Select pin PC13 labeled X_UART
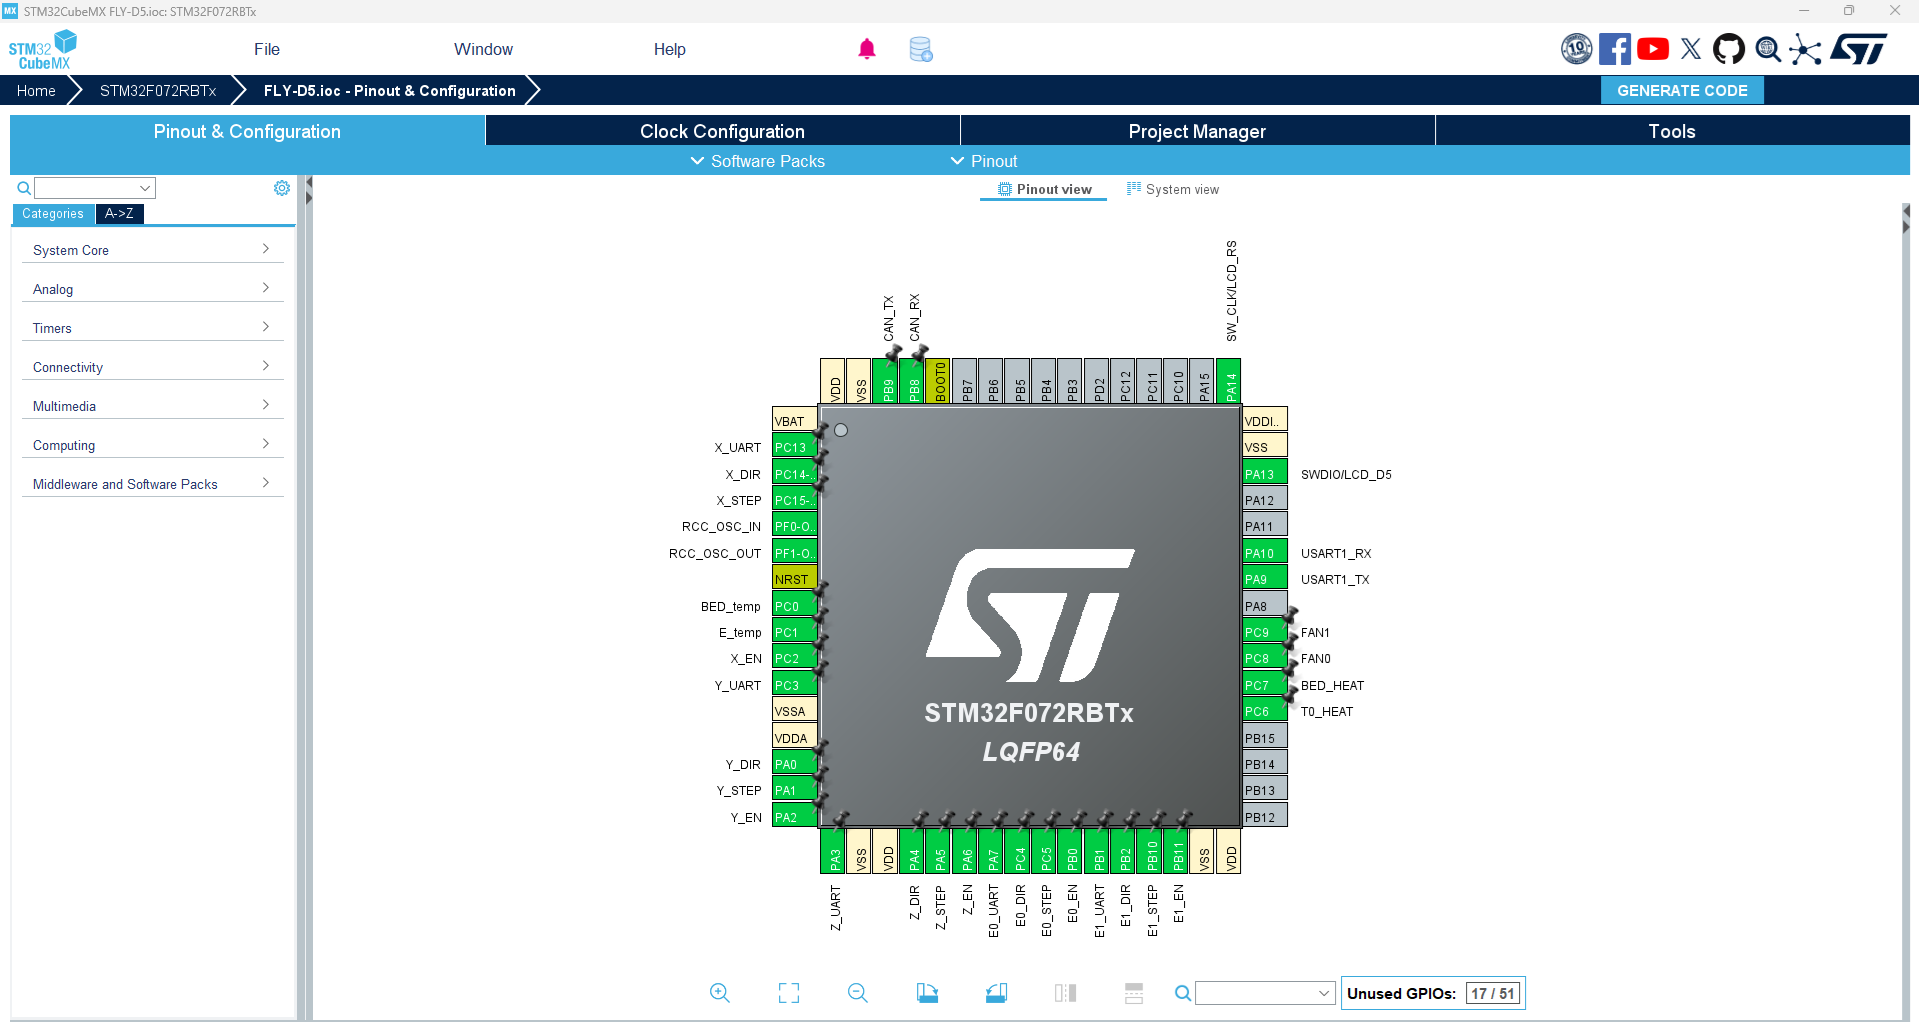The height and width of the screenshot is (1030, 1919). [795, 447]
